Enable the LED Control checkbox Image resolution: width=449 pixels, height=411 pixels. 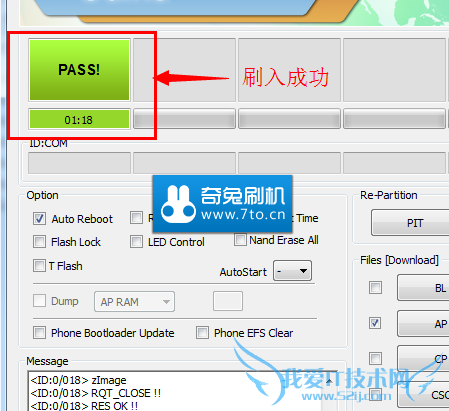pyautogui.click(x=136, y=242)
